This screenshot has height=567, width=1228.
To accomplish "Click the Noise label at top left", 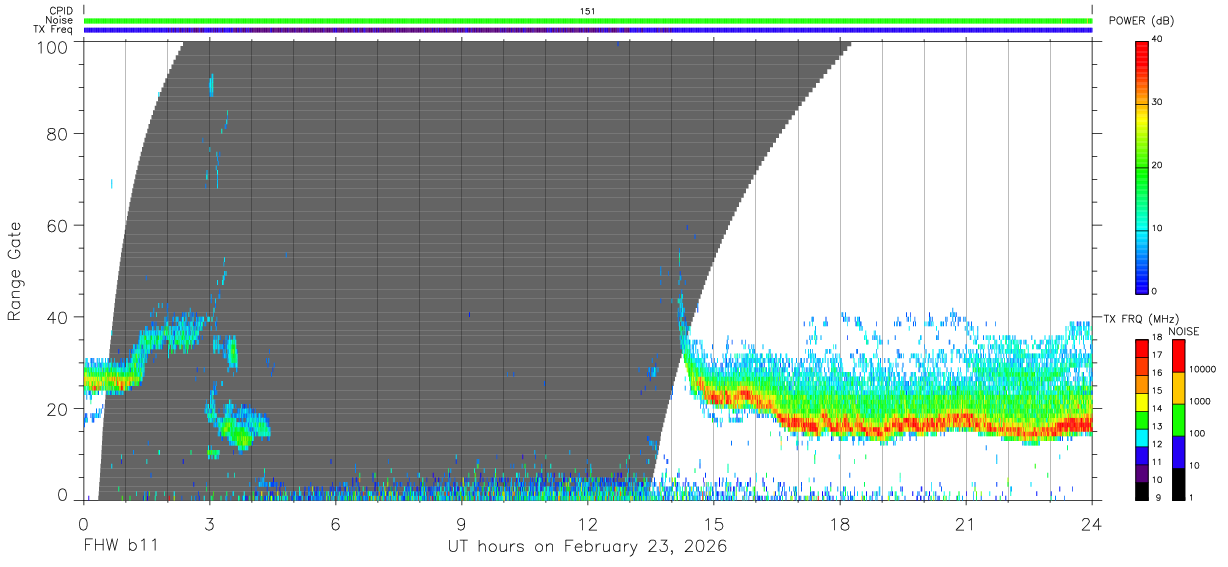I will pyautogui.click(x=59, y=20).
